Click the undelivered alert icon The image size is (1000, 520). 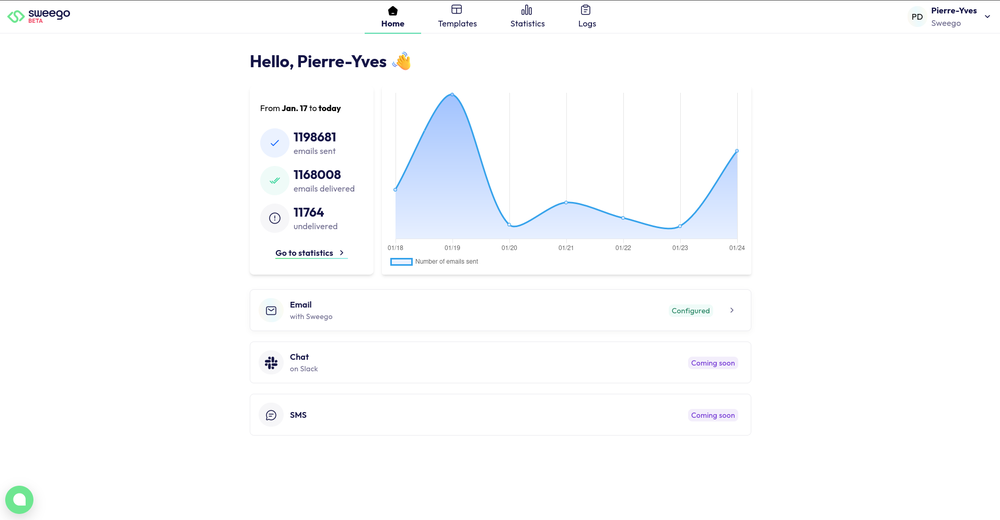275,218
